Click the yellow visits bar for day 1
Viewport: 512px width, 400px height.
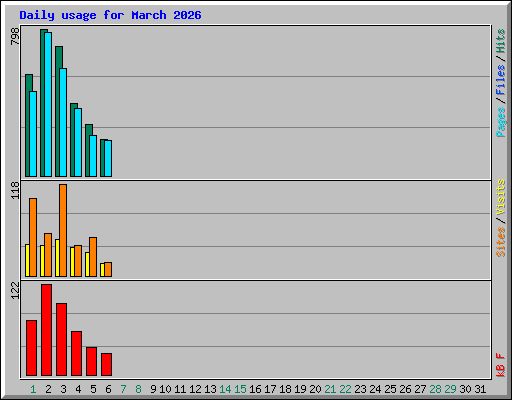(x=27, y=261)
